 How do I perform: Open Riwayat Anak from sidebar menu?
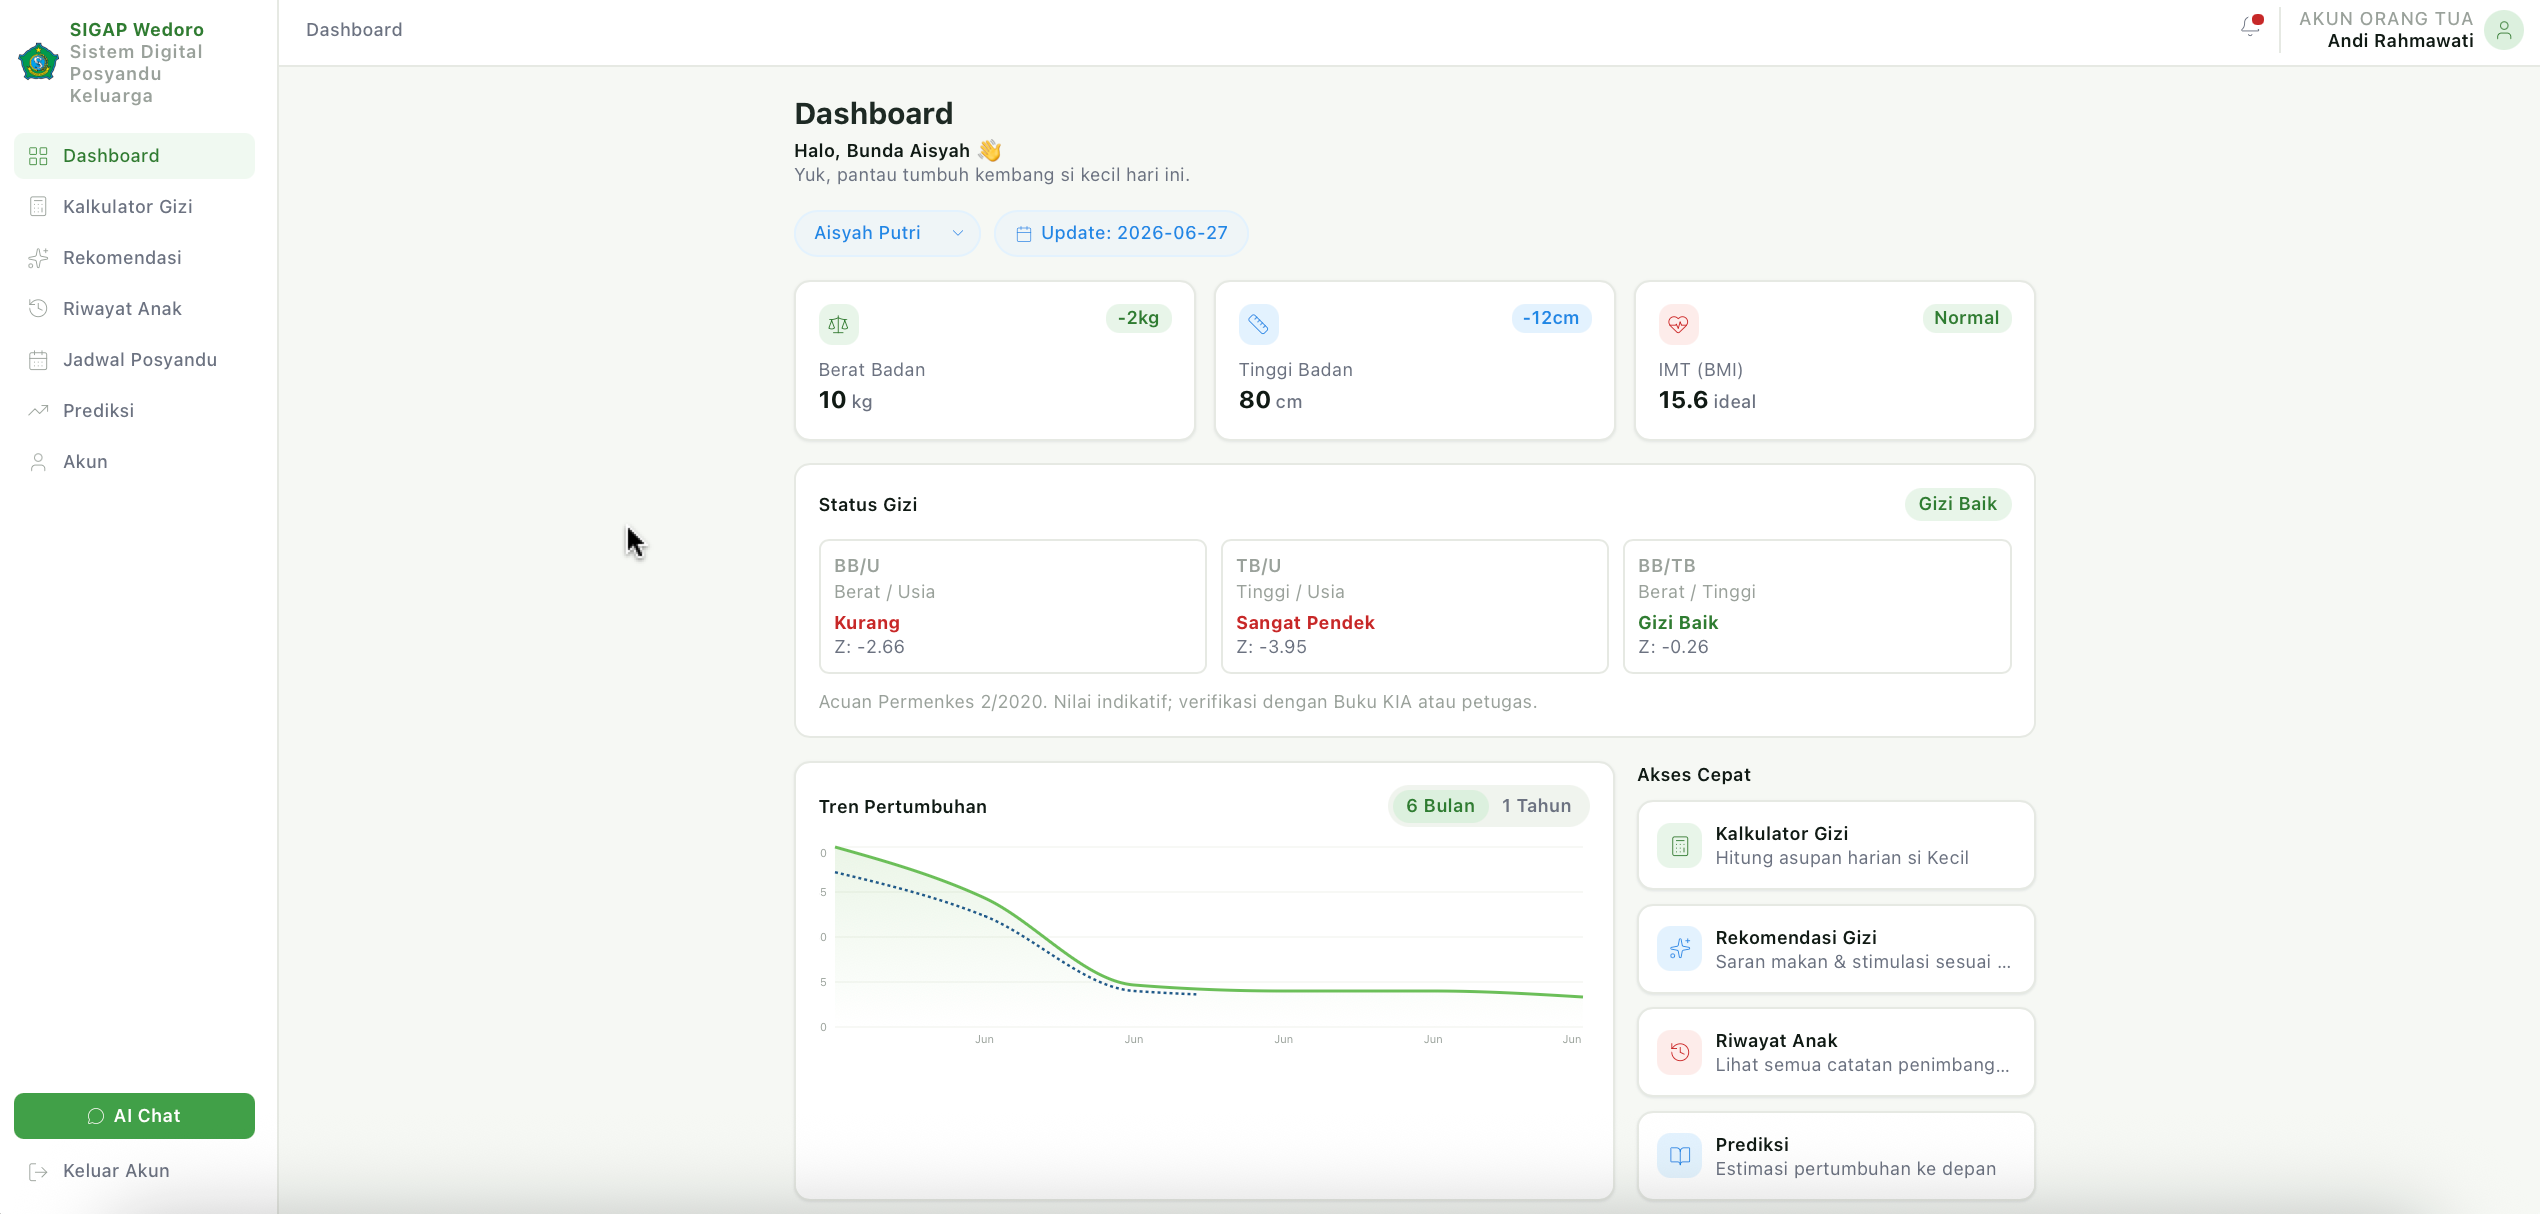134,309
